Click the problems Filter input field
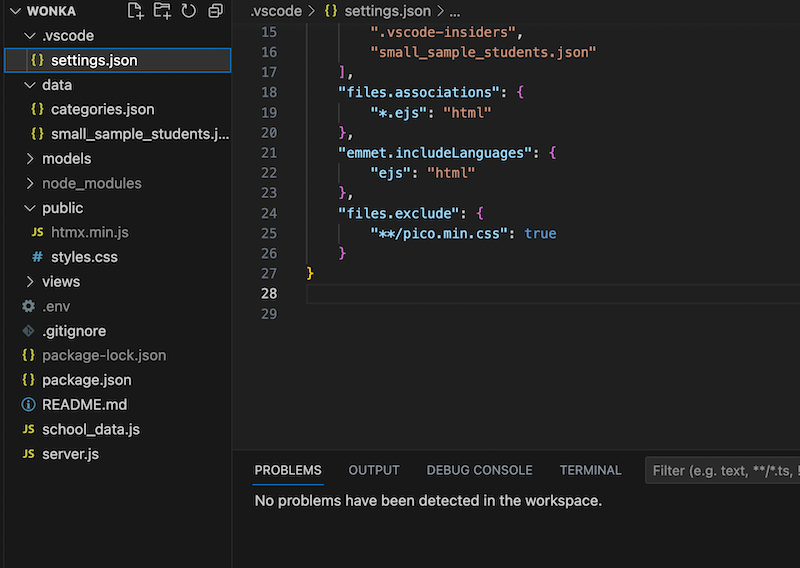This screenshot has height=568, width=800. (722, 471)
